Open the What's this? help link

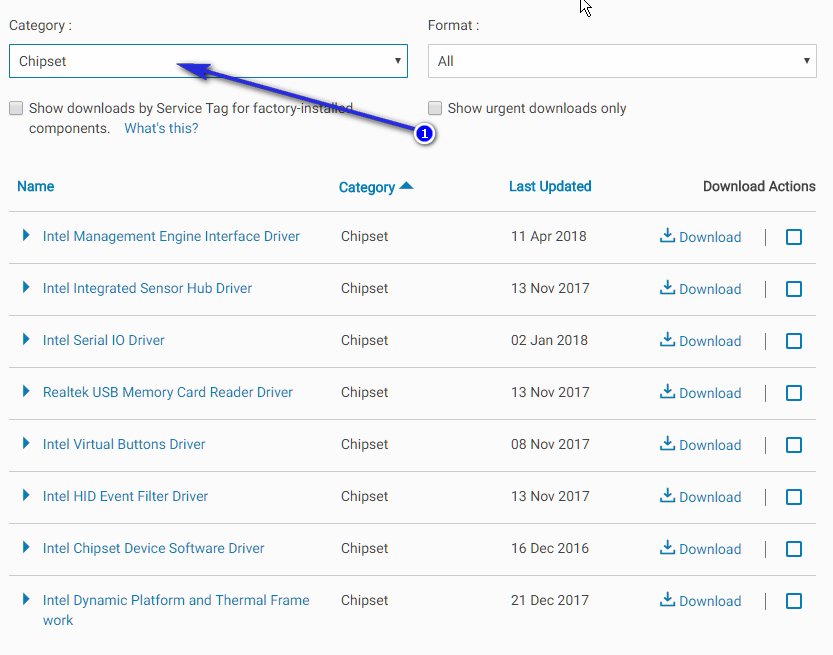pyautogui.click(x=161, y=129)
